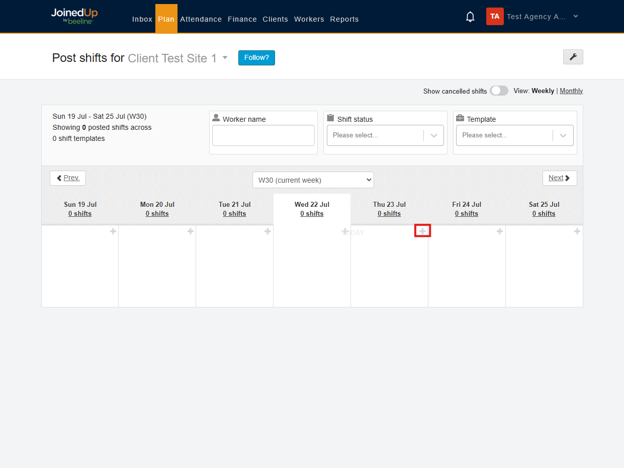Open the Finance tab
The image size is (624, 468).
242,19
